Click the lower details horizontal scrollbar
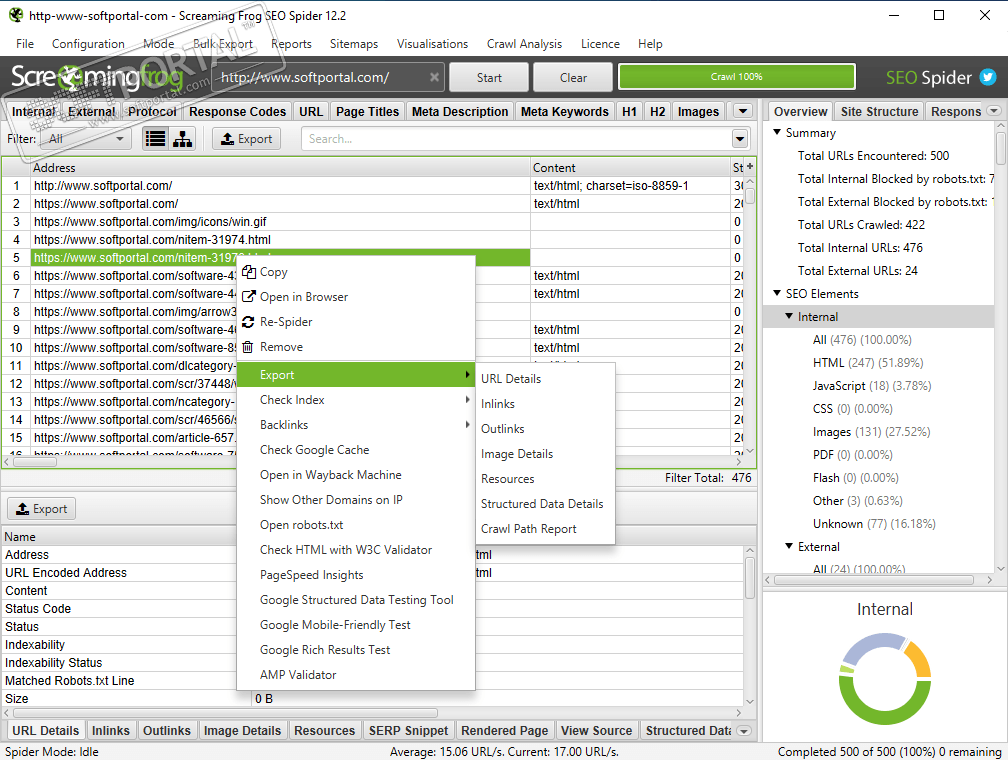This screenshot has height=760, width=1008. click(x=226, y=713)
